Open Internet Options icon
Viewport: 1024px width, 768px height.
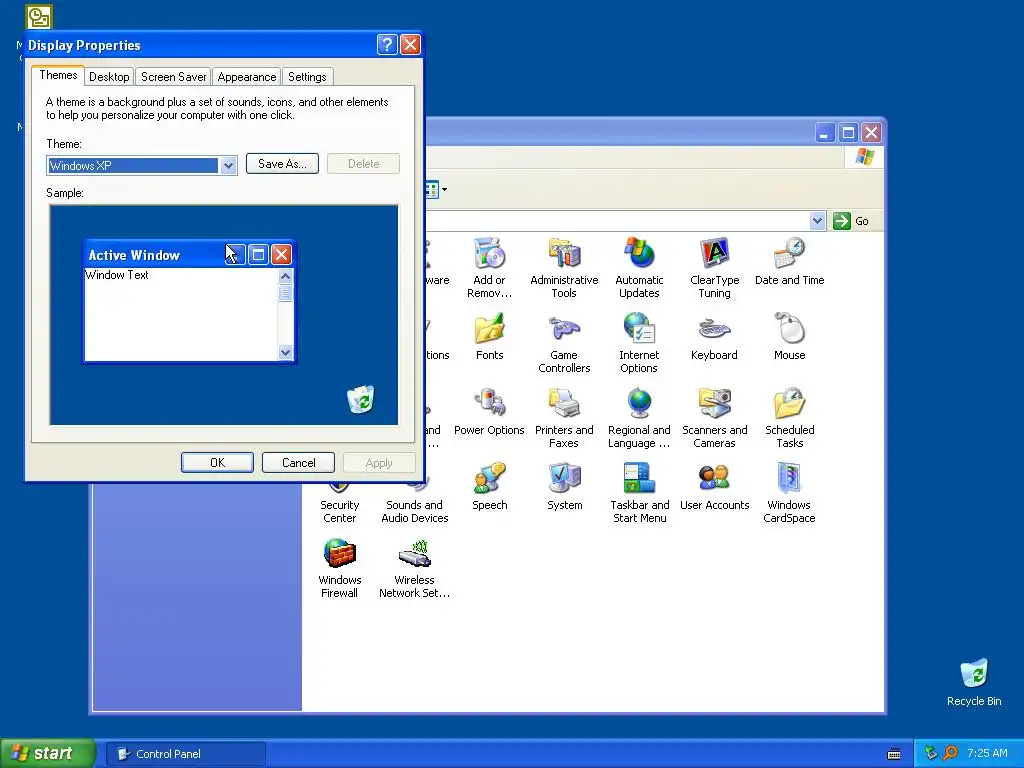(x=639, y=343)
